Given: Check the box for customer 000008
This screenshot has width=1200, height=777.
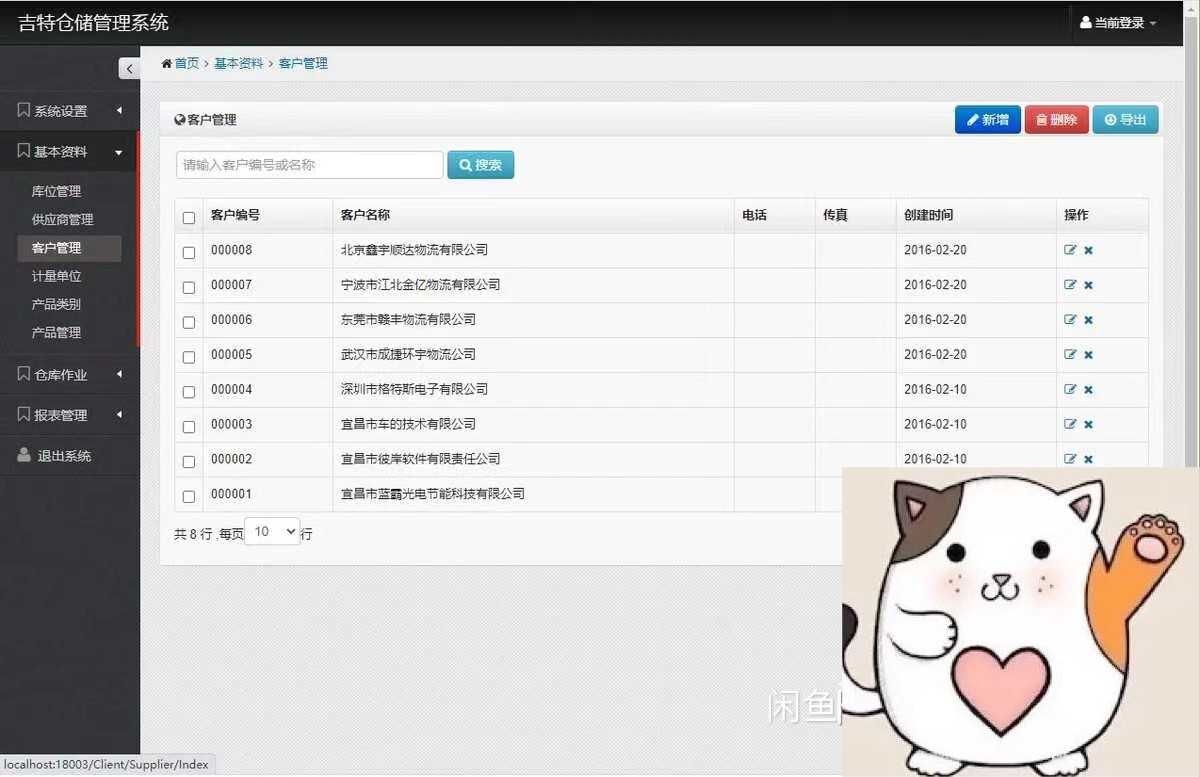Looking at the screenshot, I should [189, 252].
